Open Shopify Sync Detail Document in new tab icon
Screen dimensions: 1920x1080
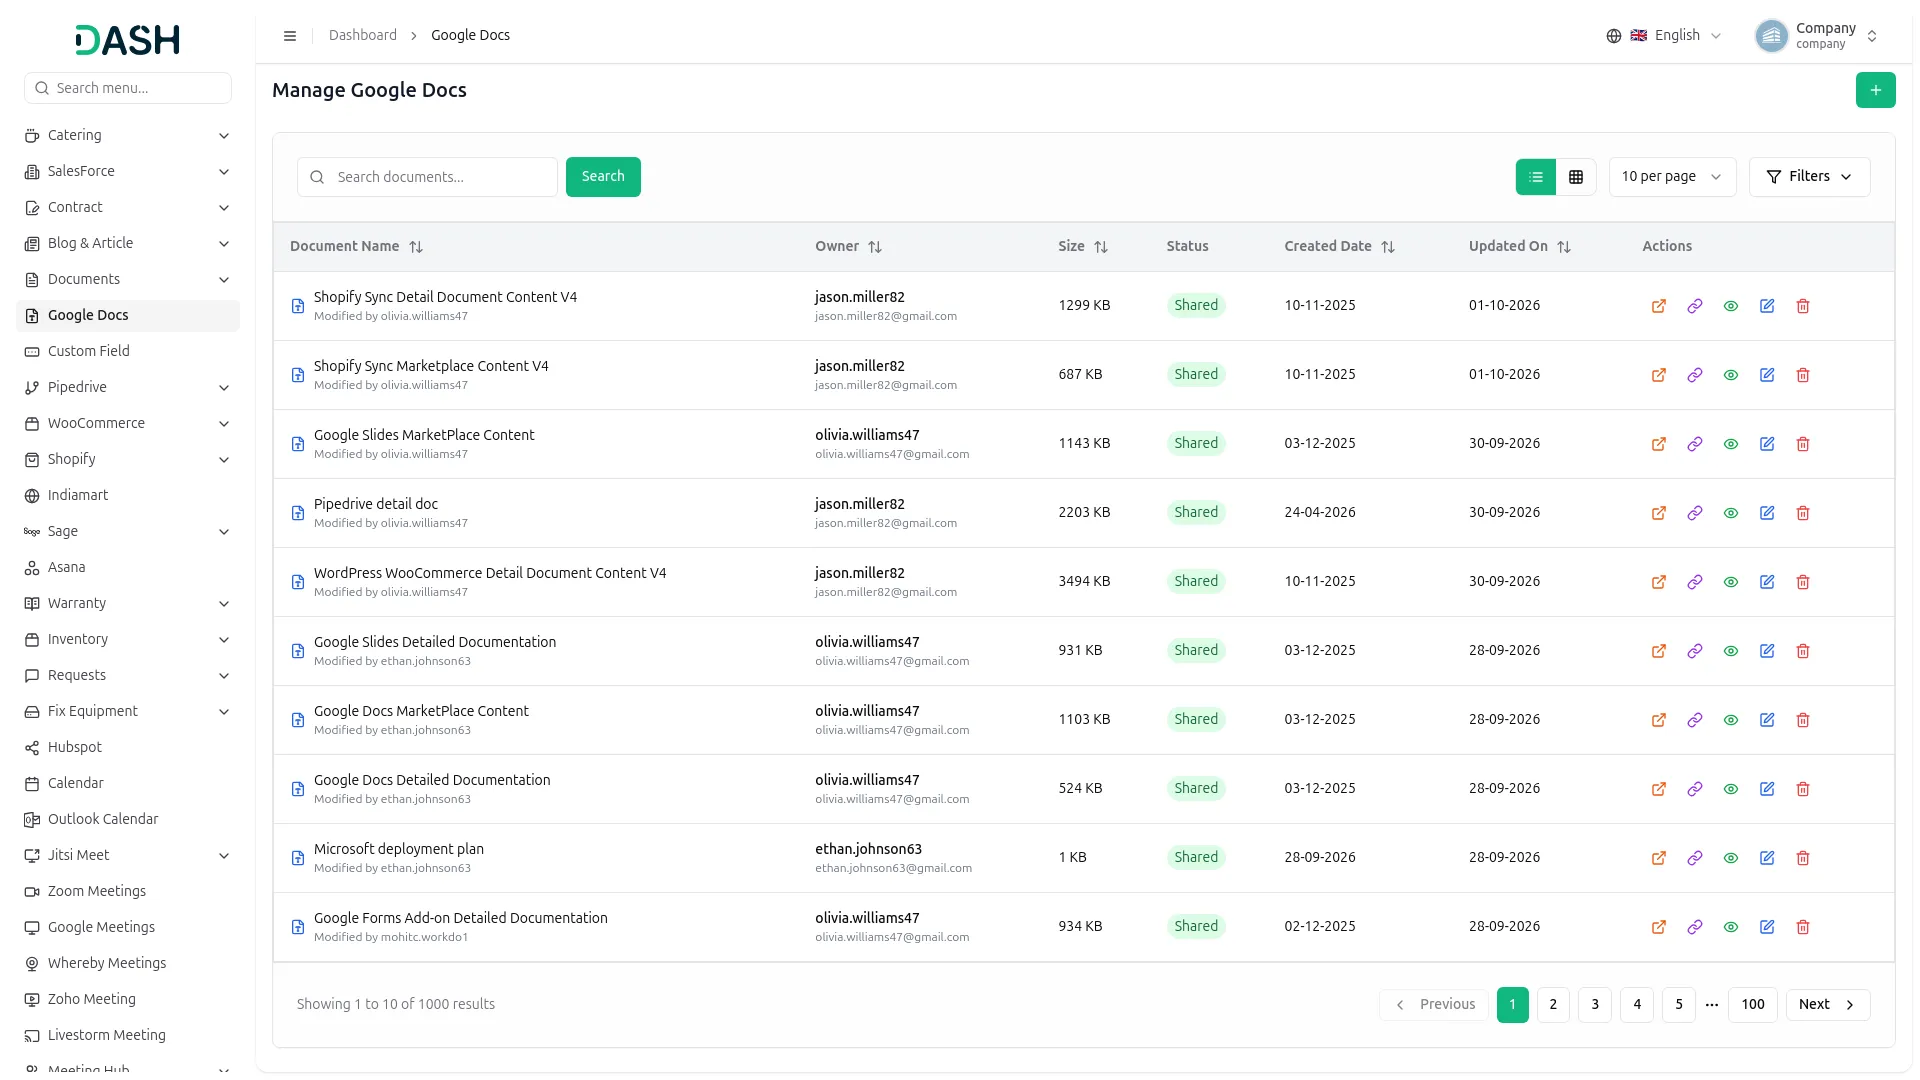(1658, 306)
